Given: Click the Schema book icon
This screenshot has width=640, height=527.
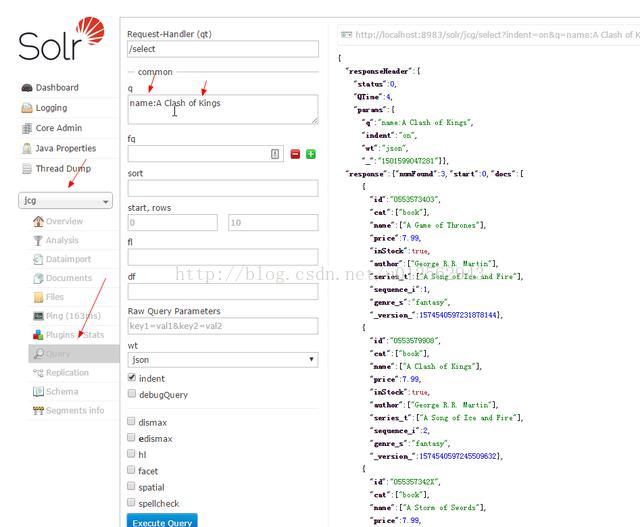Looking at the screenshot, I should tap(38, 391).
